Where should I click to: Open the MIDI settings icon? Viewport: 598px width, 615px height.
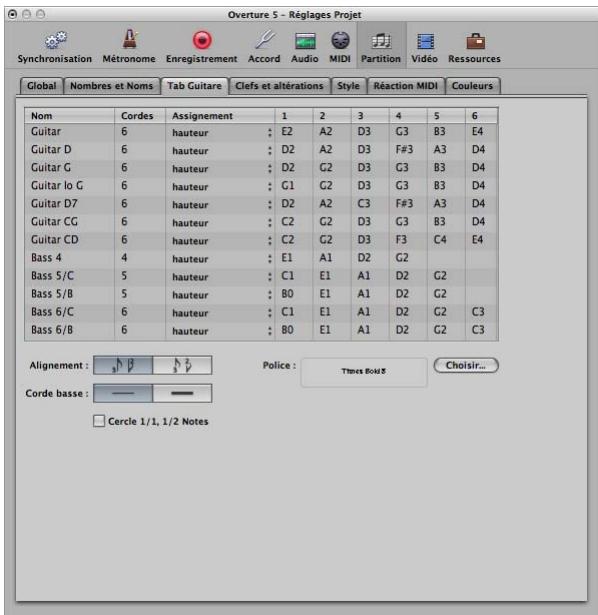340,47
